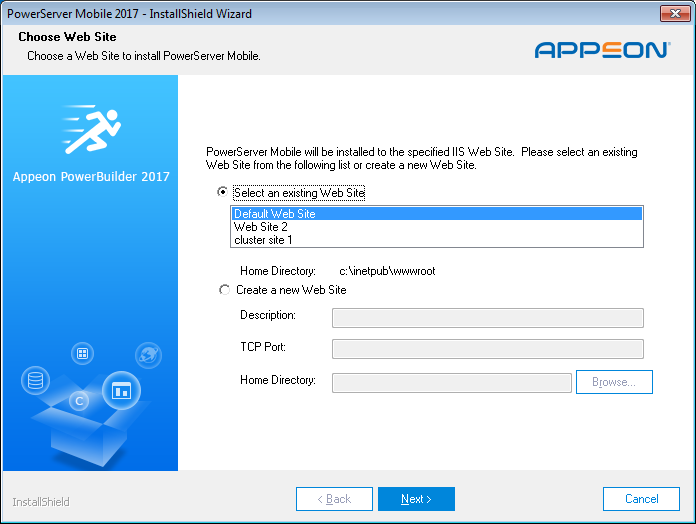Click the database cylinder icon
This screenshot has width=696, height=524.
click(x=36, y=381)
